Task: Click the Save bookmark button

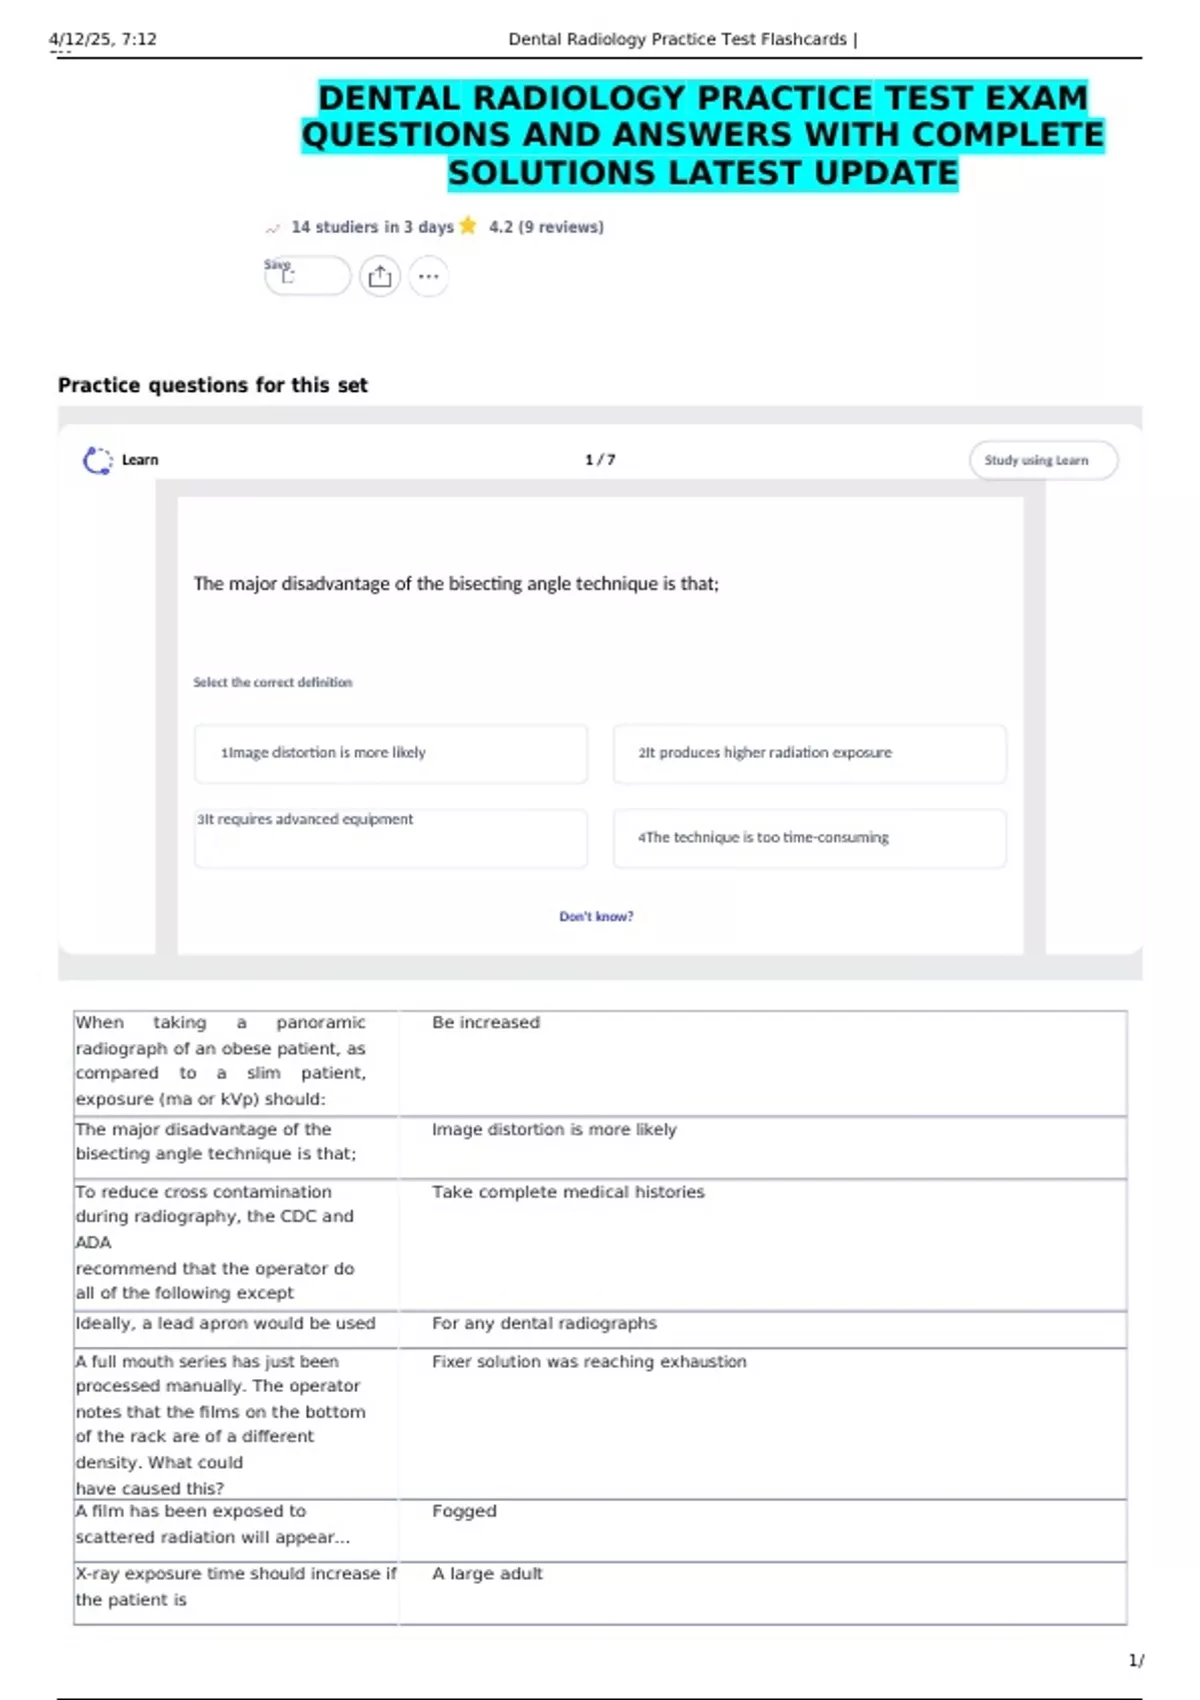Action: 307,276
